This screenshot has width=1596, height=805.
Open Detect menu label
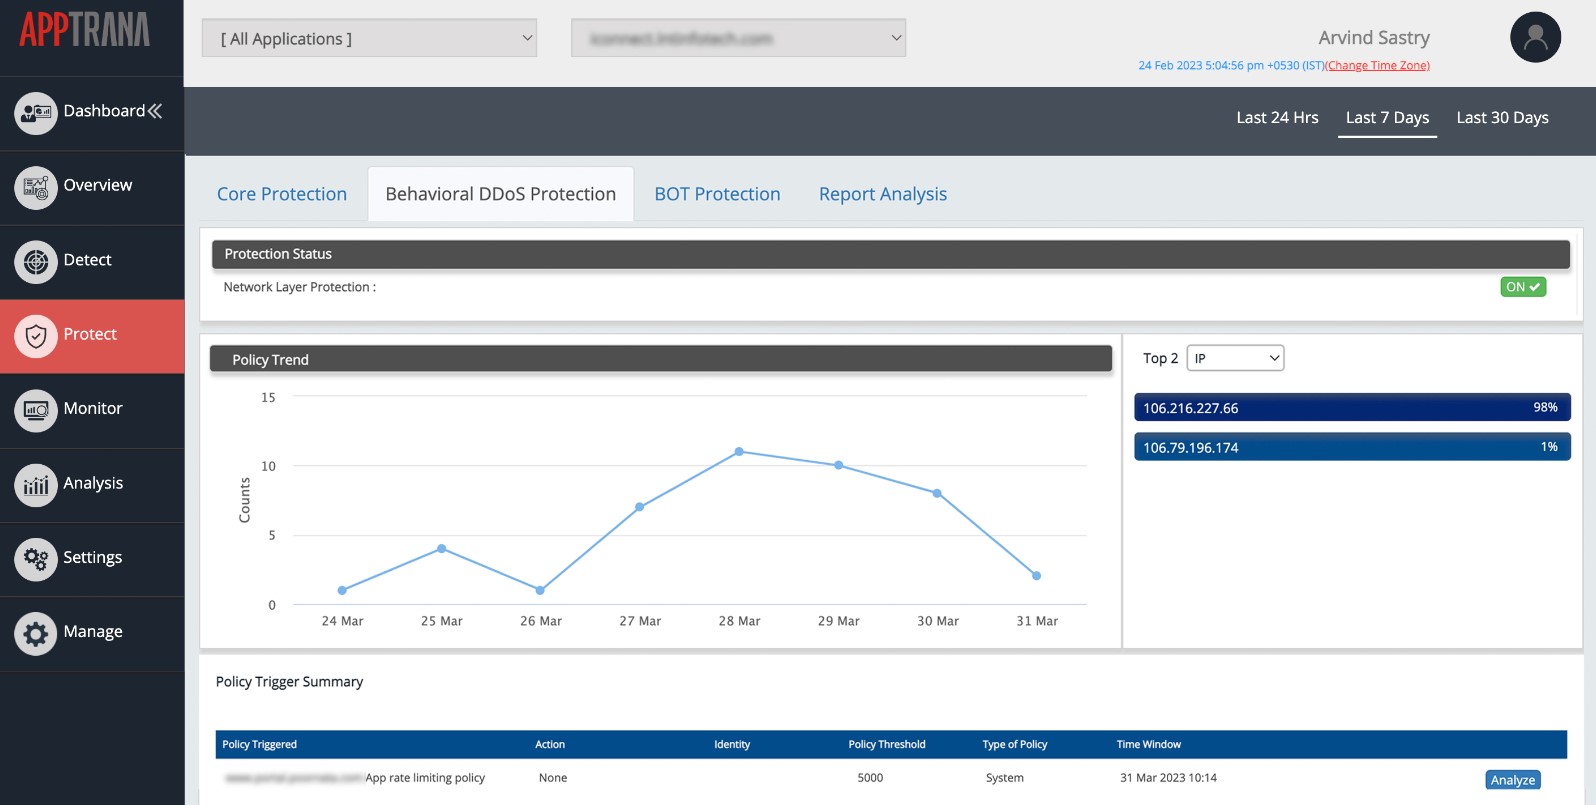[87, 260]
